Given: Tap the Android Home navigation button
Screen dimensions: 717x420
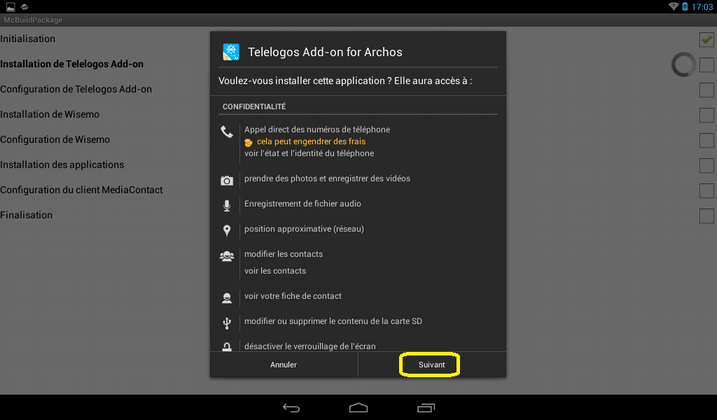Looking at the screenshot, I should 358,408.
